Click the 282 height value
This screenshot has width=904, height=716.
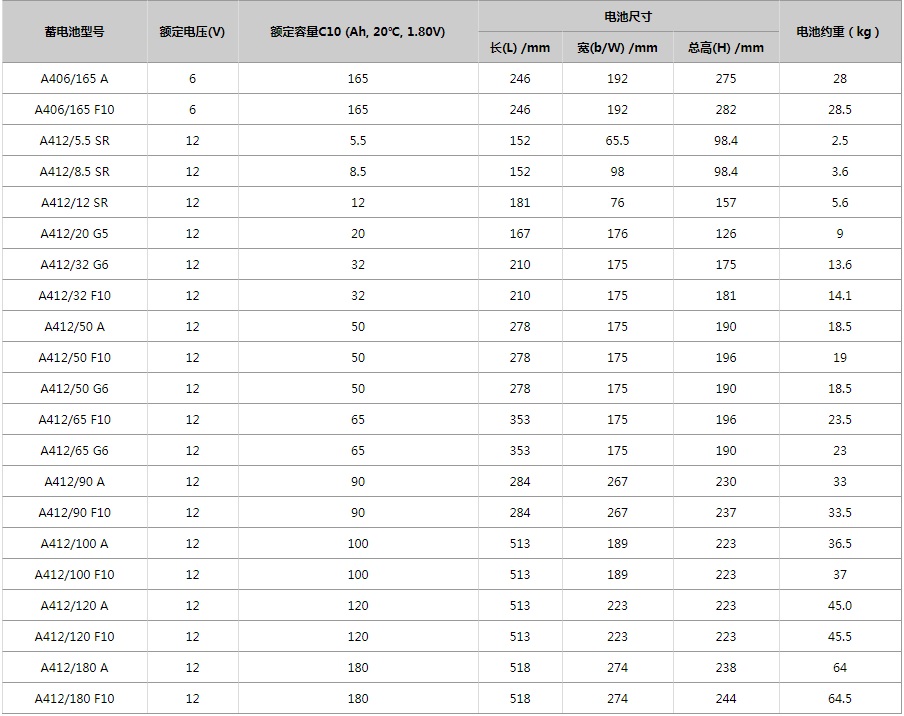coord(725,110)
